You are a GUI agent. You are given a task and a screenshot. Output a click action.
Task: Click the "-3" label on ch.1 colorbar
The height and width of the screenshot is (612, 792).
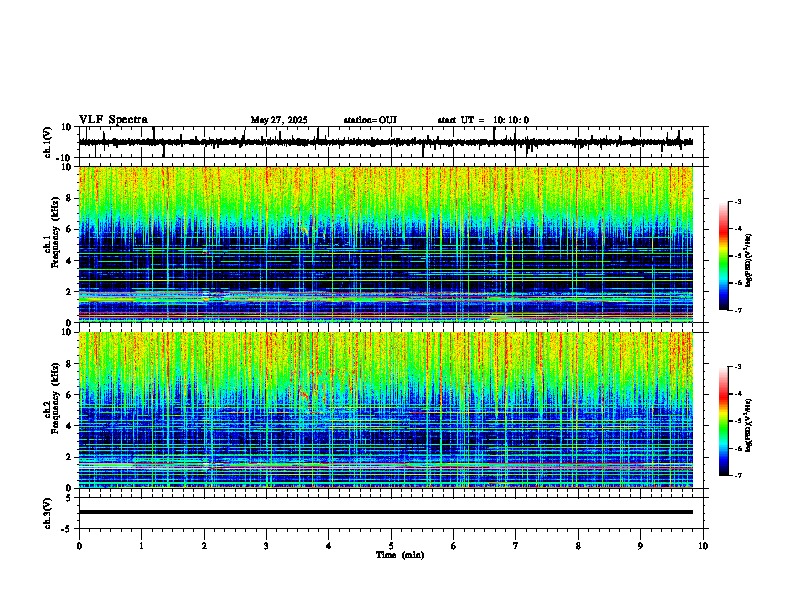tap(737, 201)
